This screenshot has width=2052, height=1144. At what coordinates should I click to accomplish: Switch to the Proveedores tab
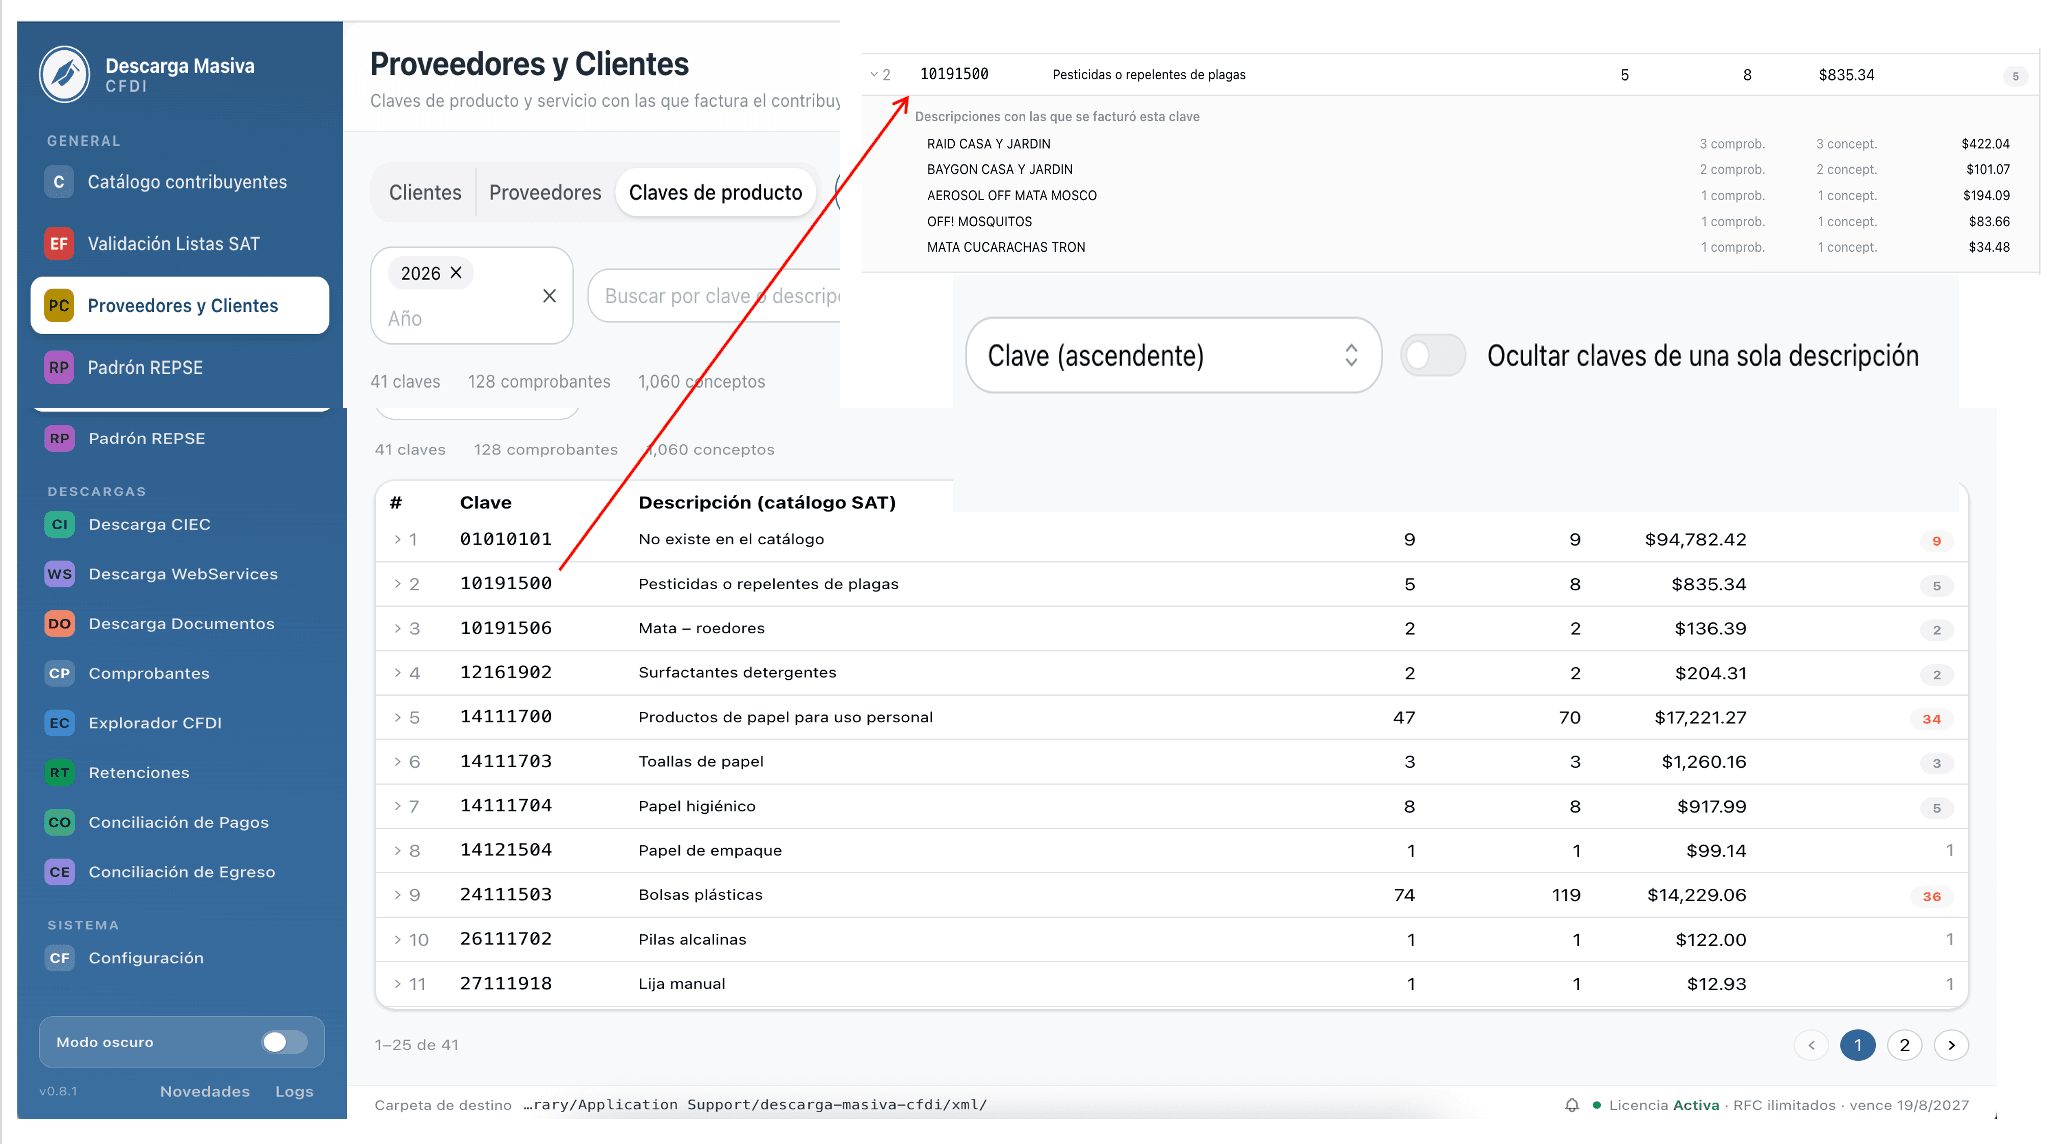[x=545, y=193]
